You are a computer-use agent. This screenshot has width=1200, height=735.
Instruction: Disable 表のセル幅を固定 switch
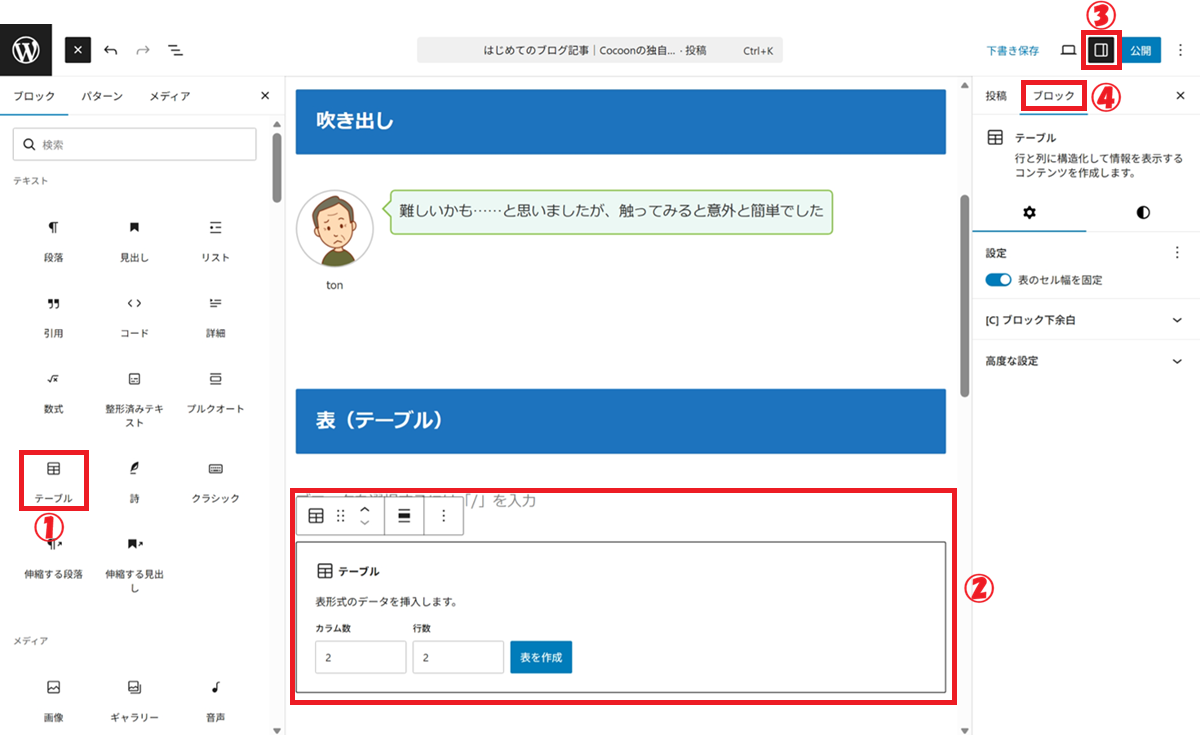coord(998,280)
